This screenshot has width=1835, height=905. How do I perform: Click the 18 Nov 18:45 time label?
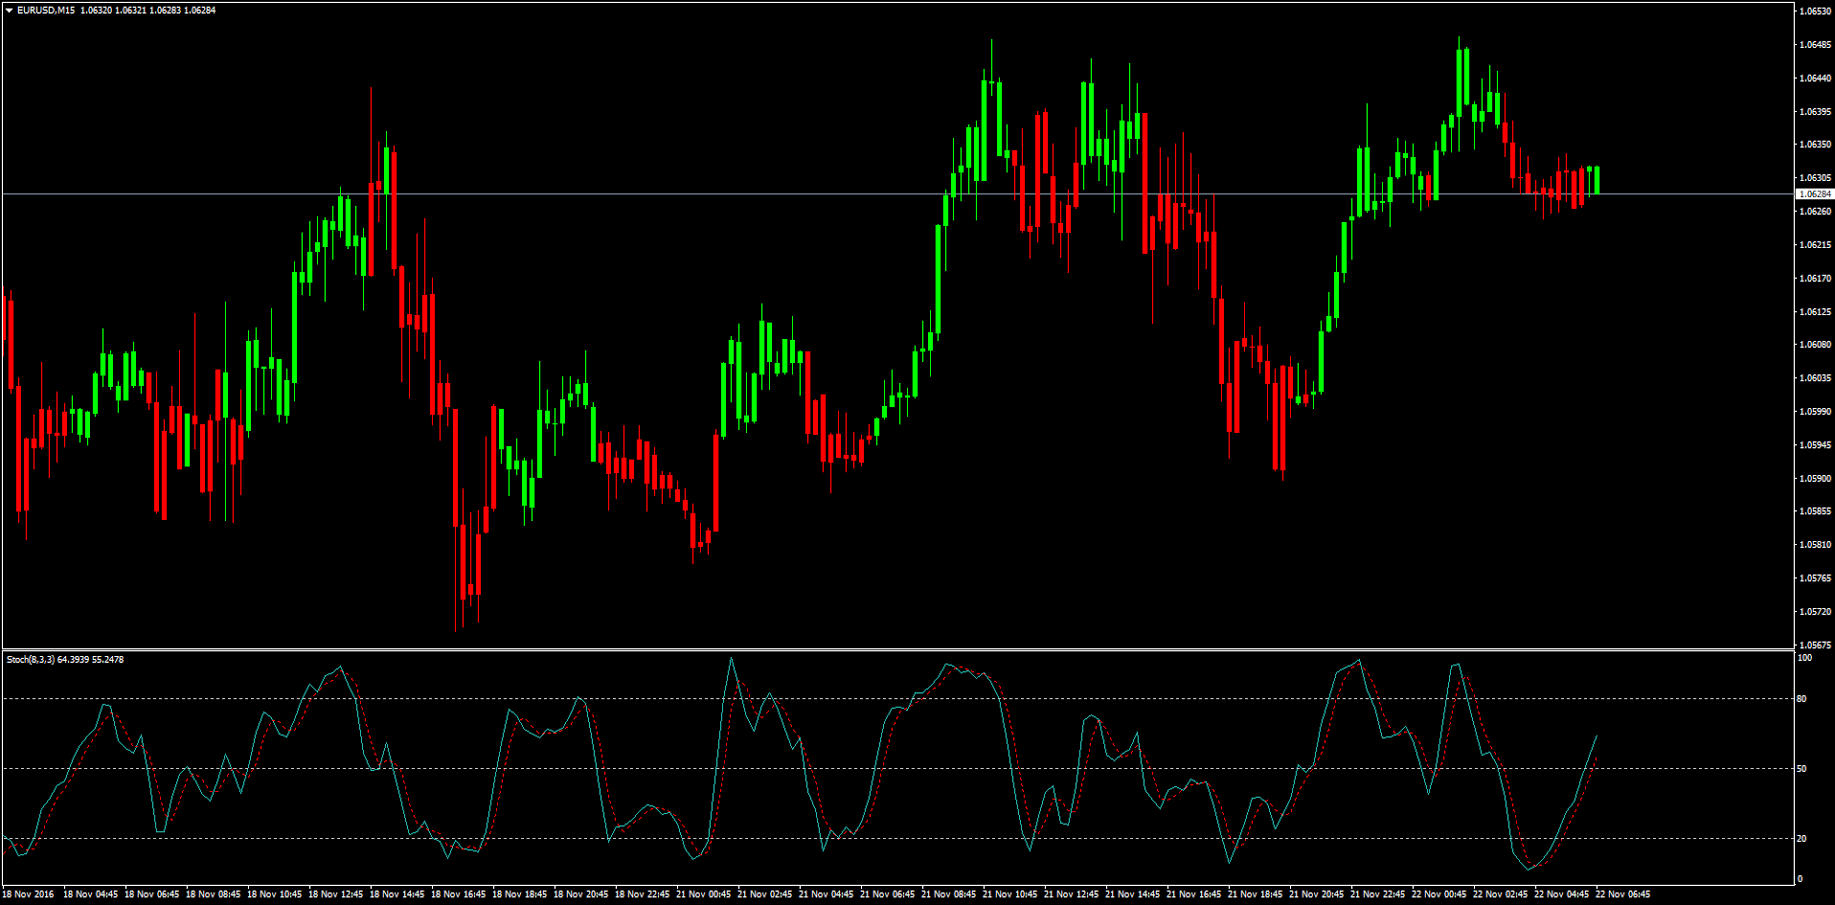coord(520,894)
